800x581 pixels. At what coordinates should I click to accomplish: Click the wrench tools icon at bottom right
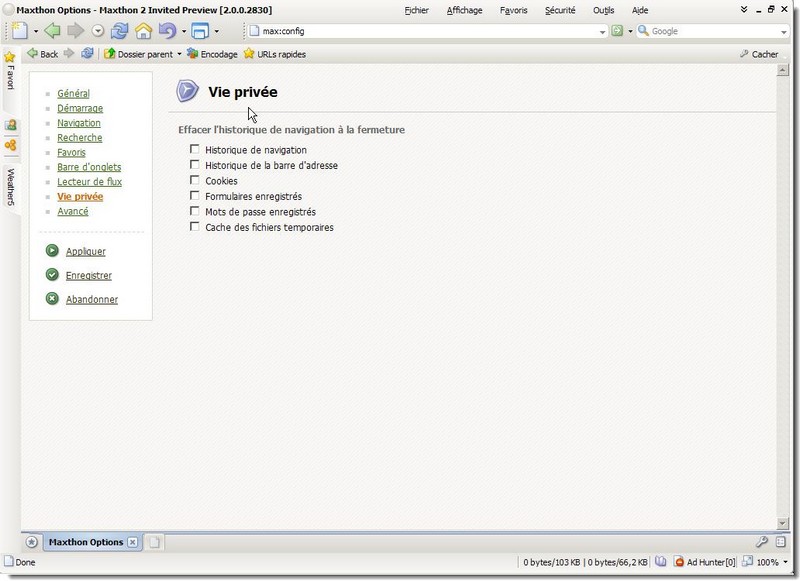[x=762, y=542]
